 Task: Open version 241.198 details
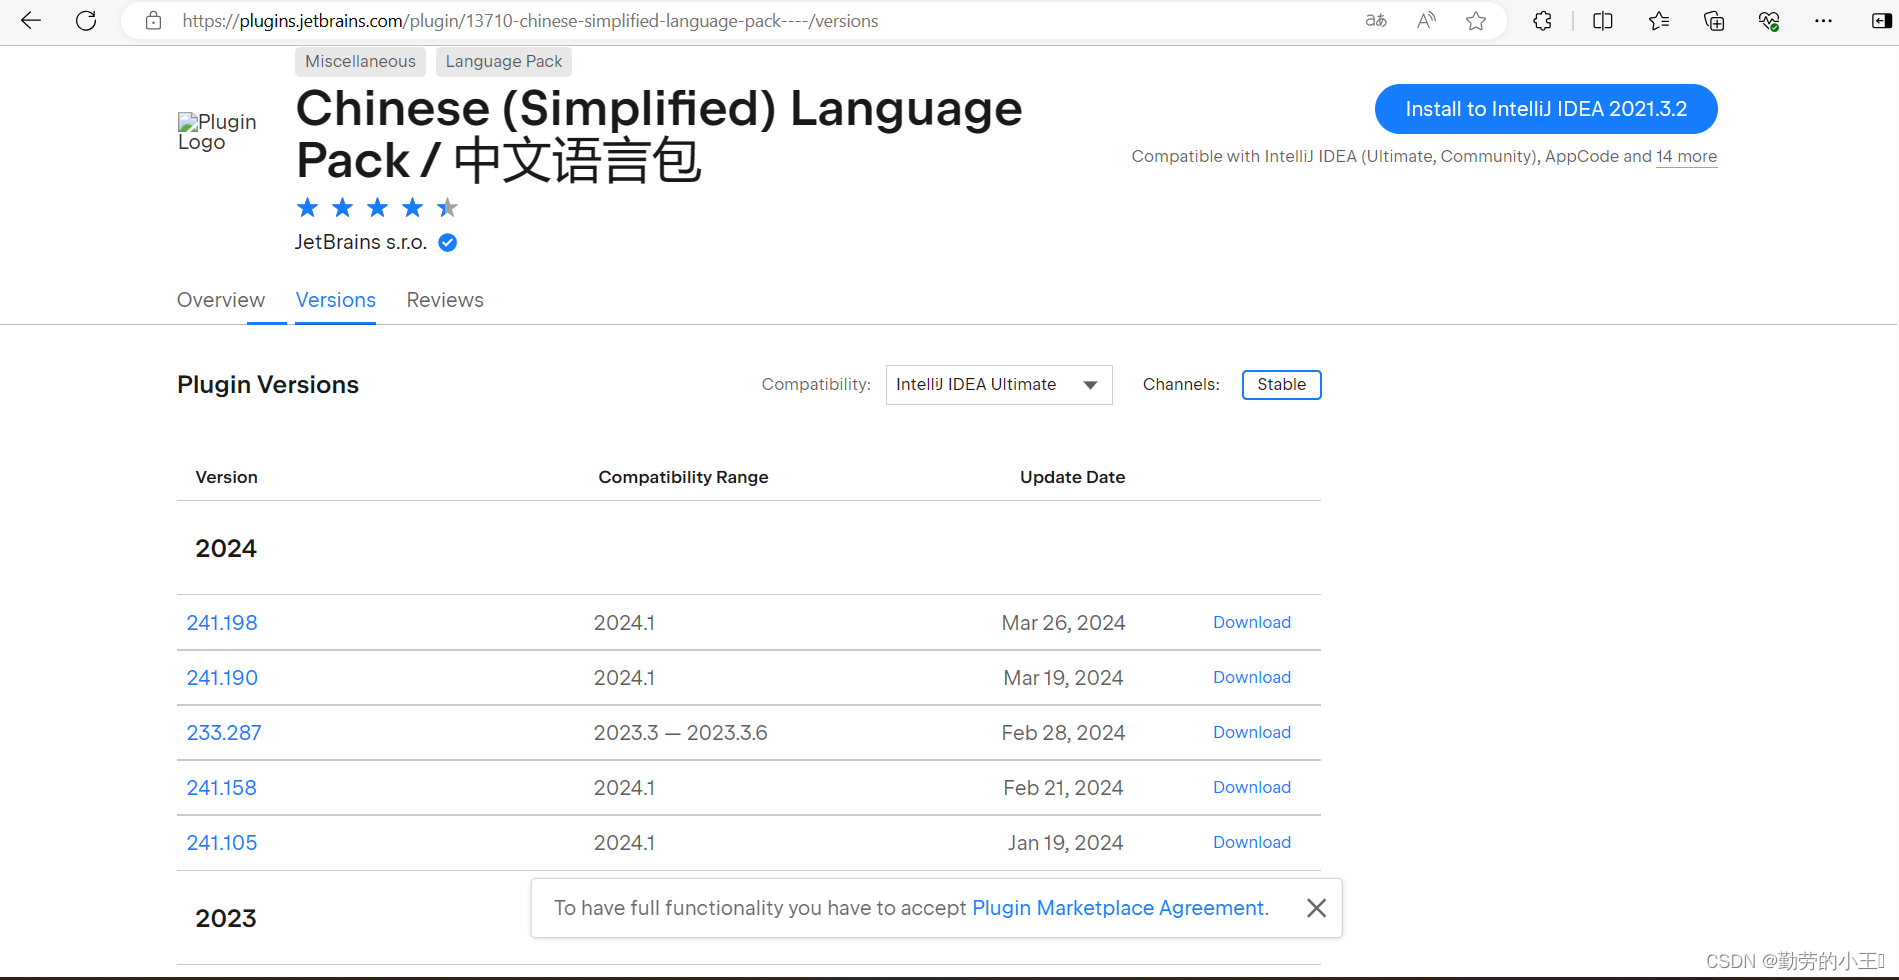(x=222, y=623)
